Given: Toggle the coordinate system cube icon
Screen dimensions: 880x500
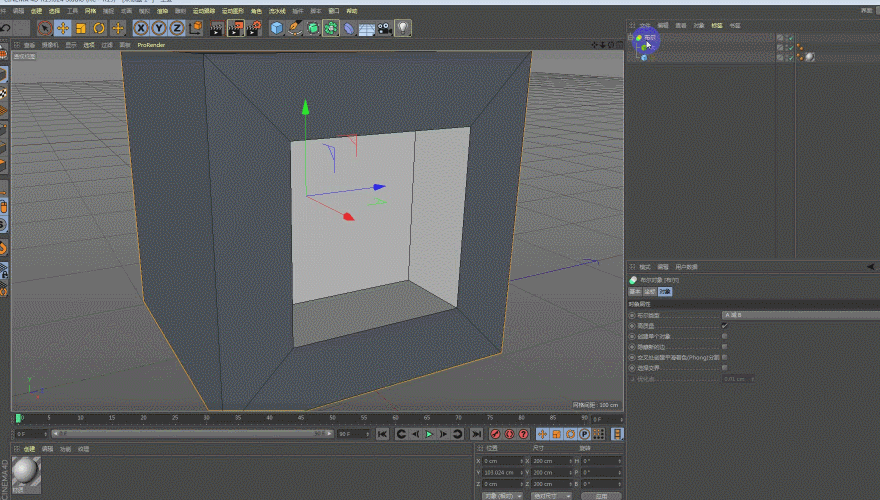Looking at the screenshot, I should tap(195, 27).
